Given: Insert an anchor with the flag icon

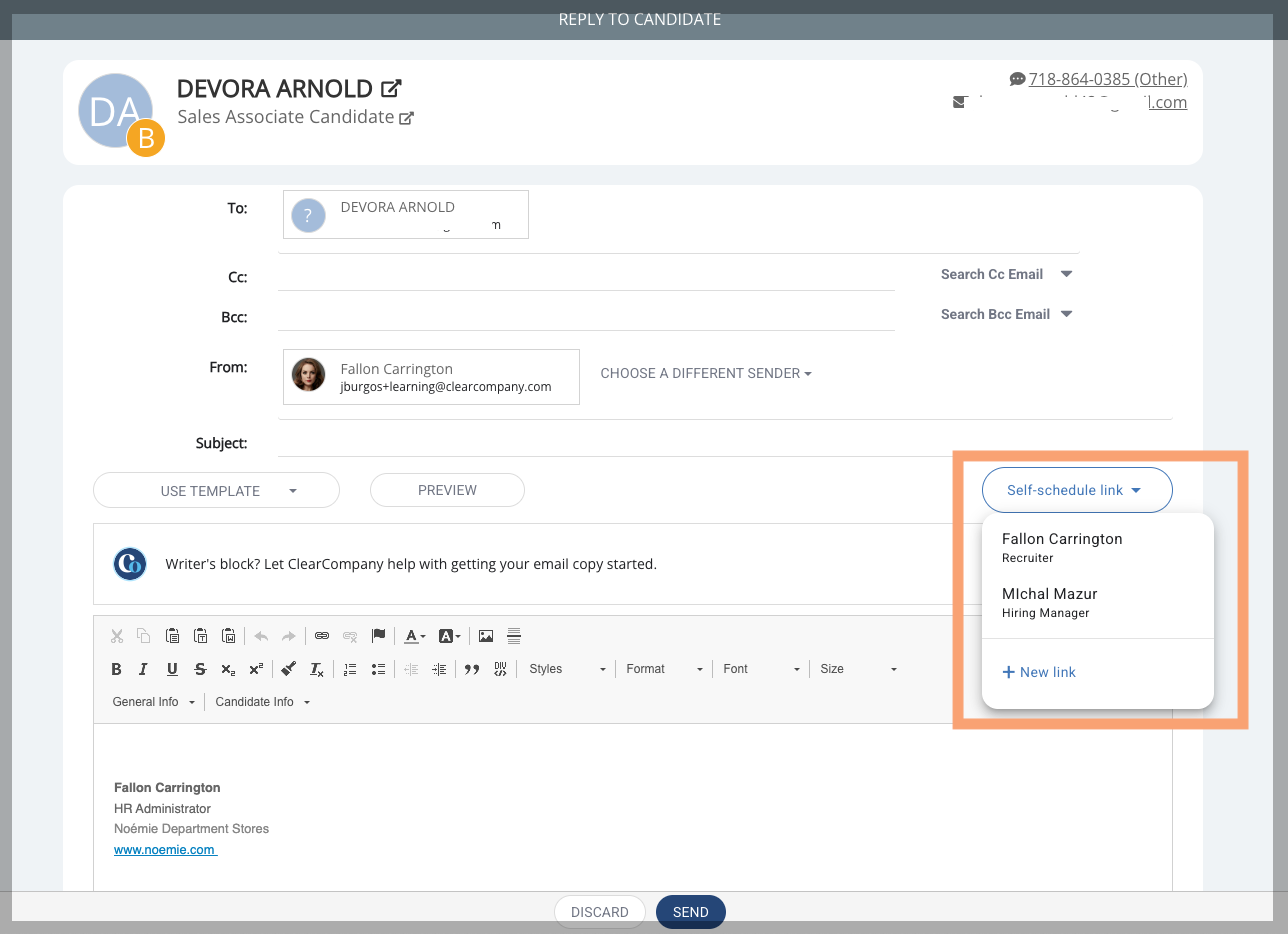Looking at the screenshot, I should (x=378, y=636).
